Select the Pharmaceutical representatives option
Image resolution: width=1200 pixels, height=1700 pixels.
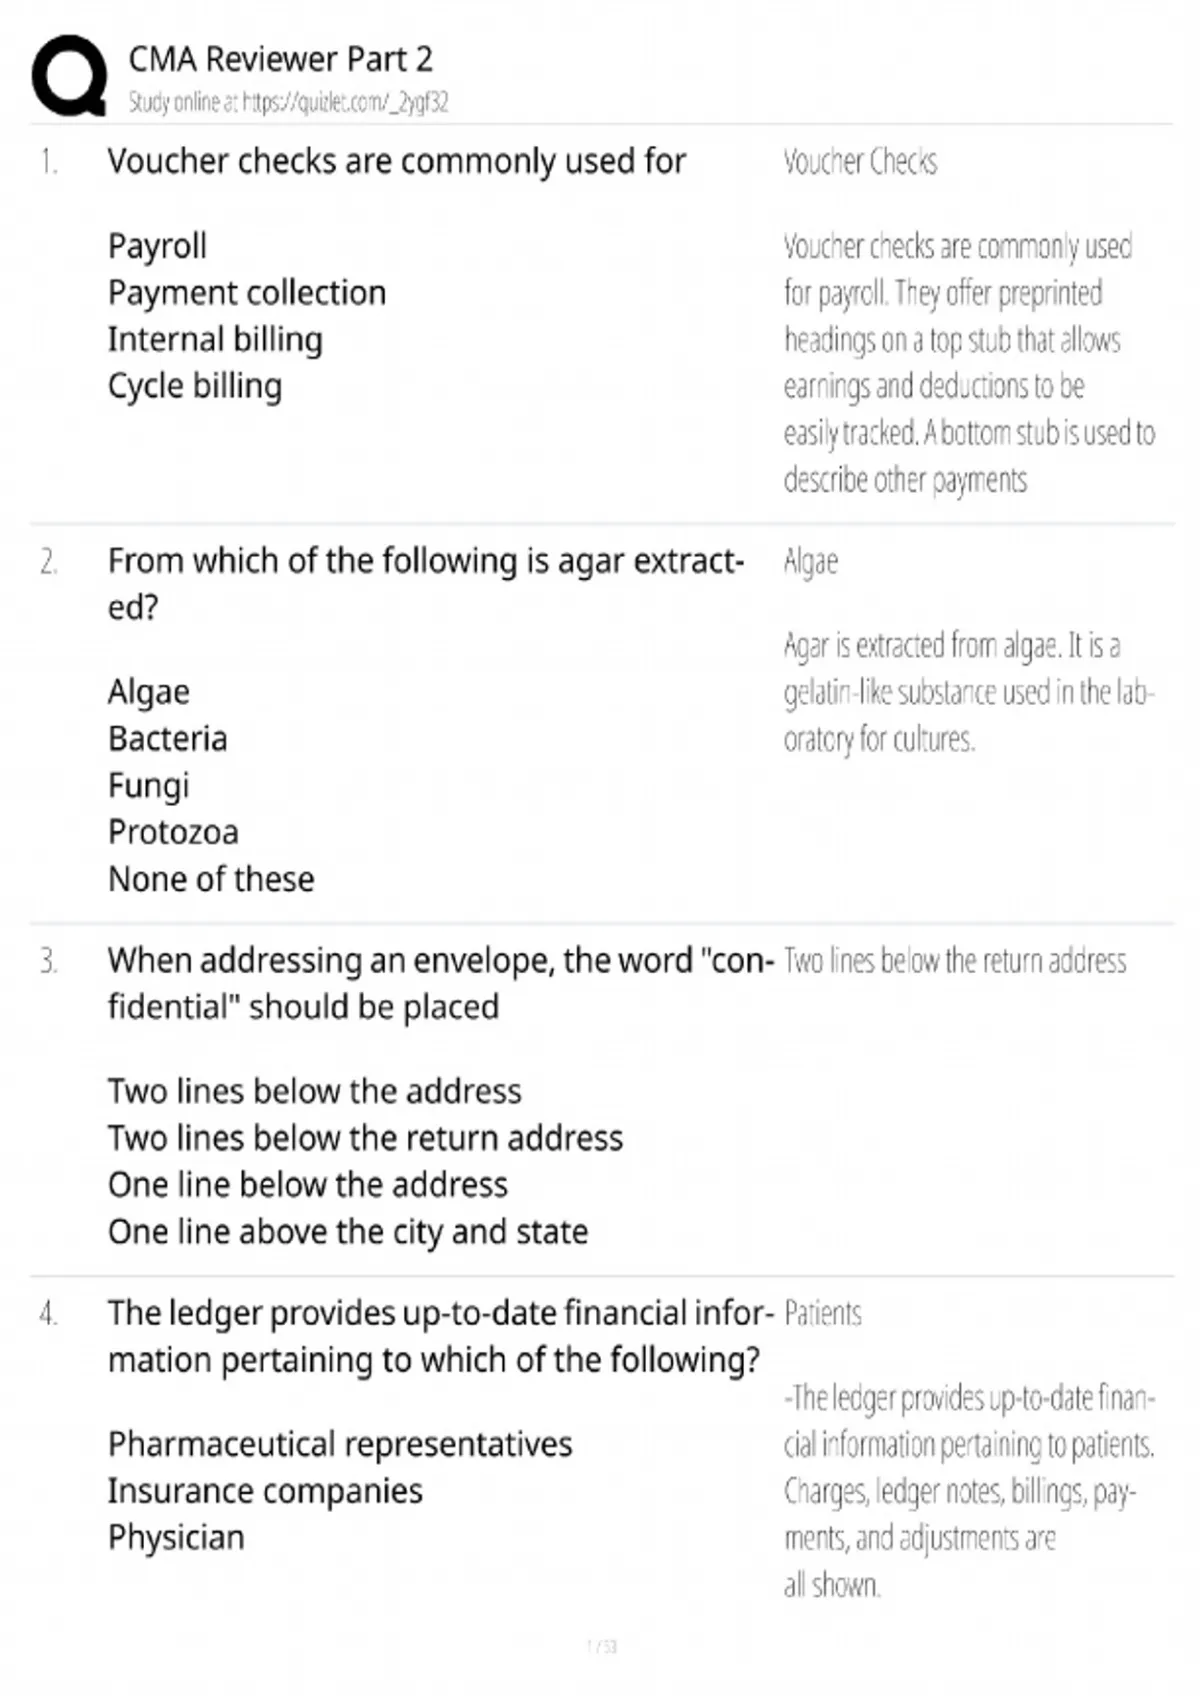coord(340,1443)
